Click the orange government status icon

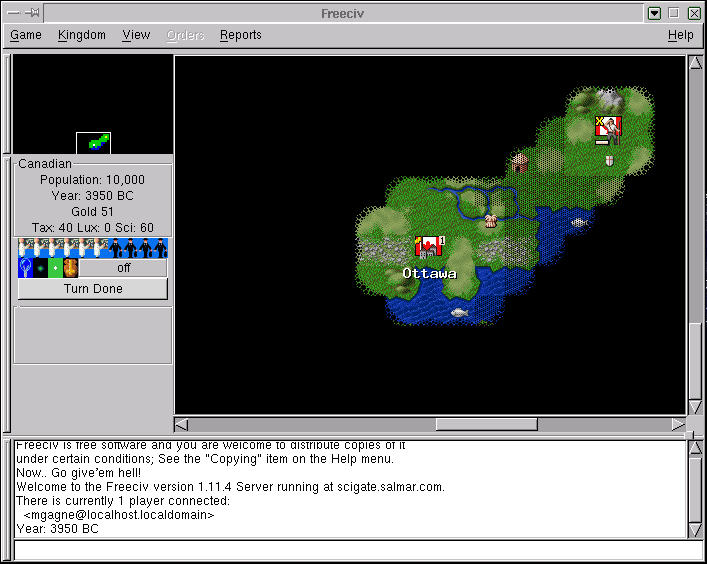70,268
